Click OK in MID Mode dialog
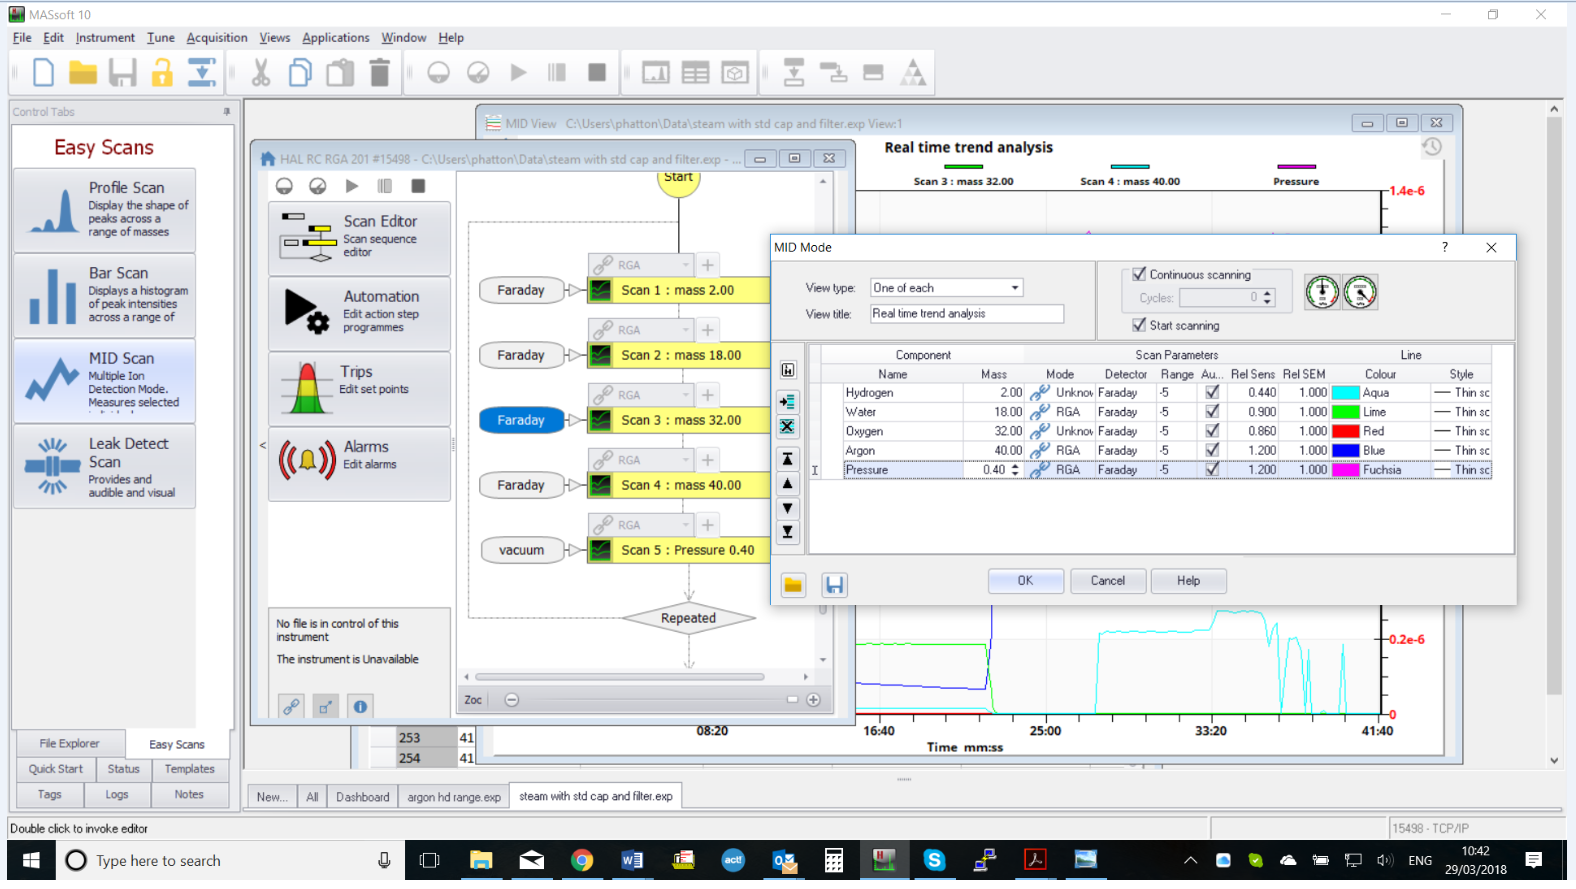 click(1026, 581)
